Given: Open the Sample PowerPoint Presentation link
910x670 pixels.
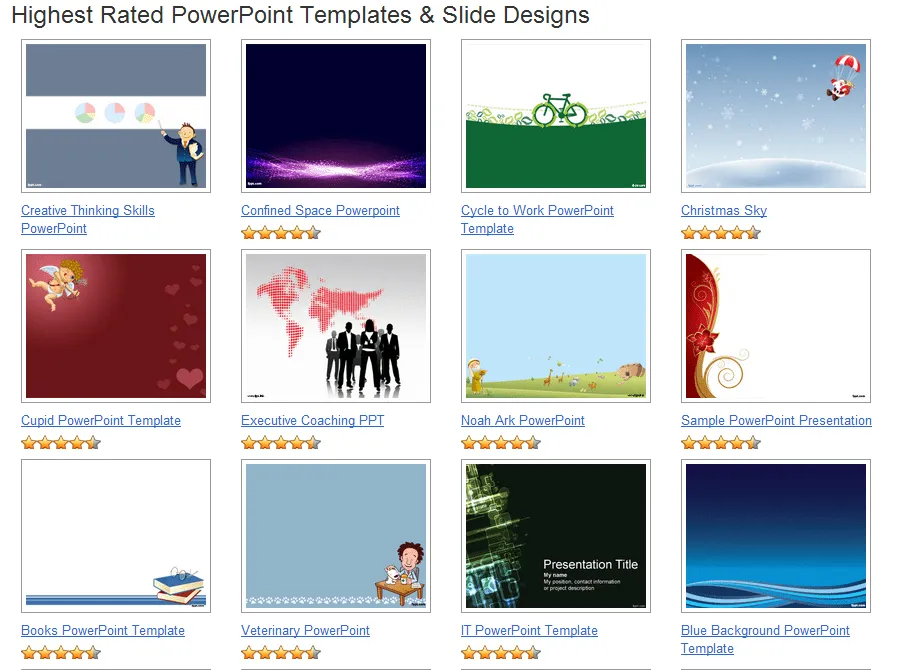Looking at the screenshot, I should 776,421.
